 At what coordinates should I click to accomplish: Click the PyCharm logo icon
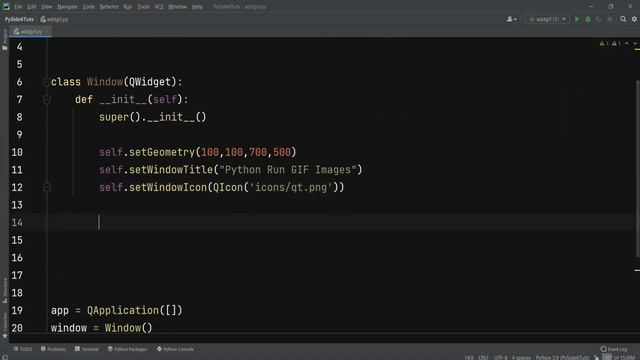6,7
